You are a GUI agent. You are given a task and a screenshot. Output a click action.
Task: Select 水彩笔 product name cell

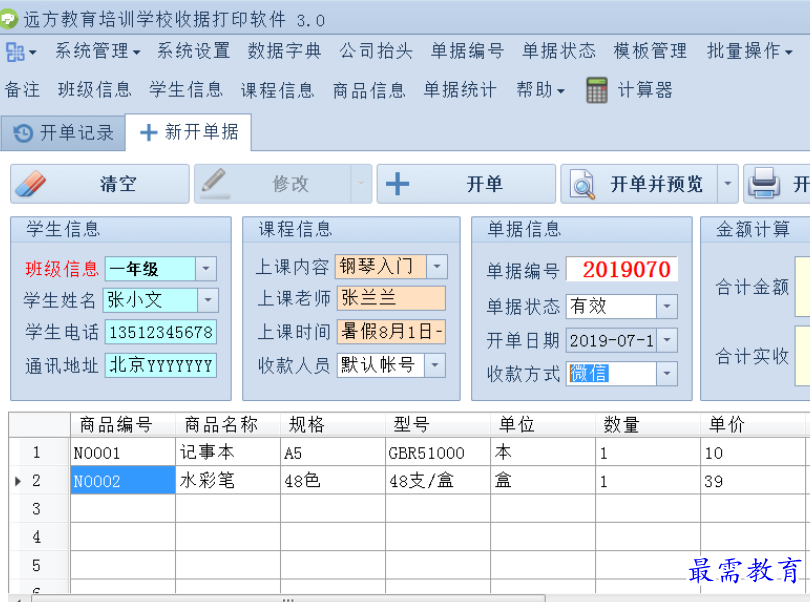[228, 481]
